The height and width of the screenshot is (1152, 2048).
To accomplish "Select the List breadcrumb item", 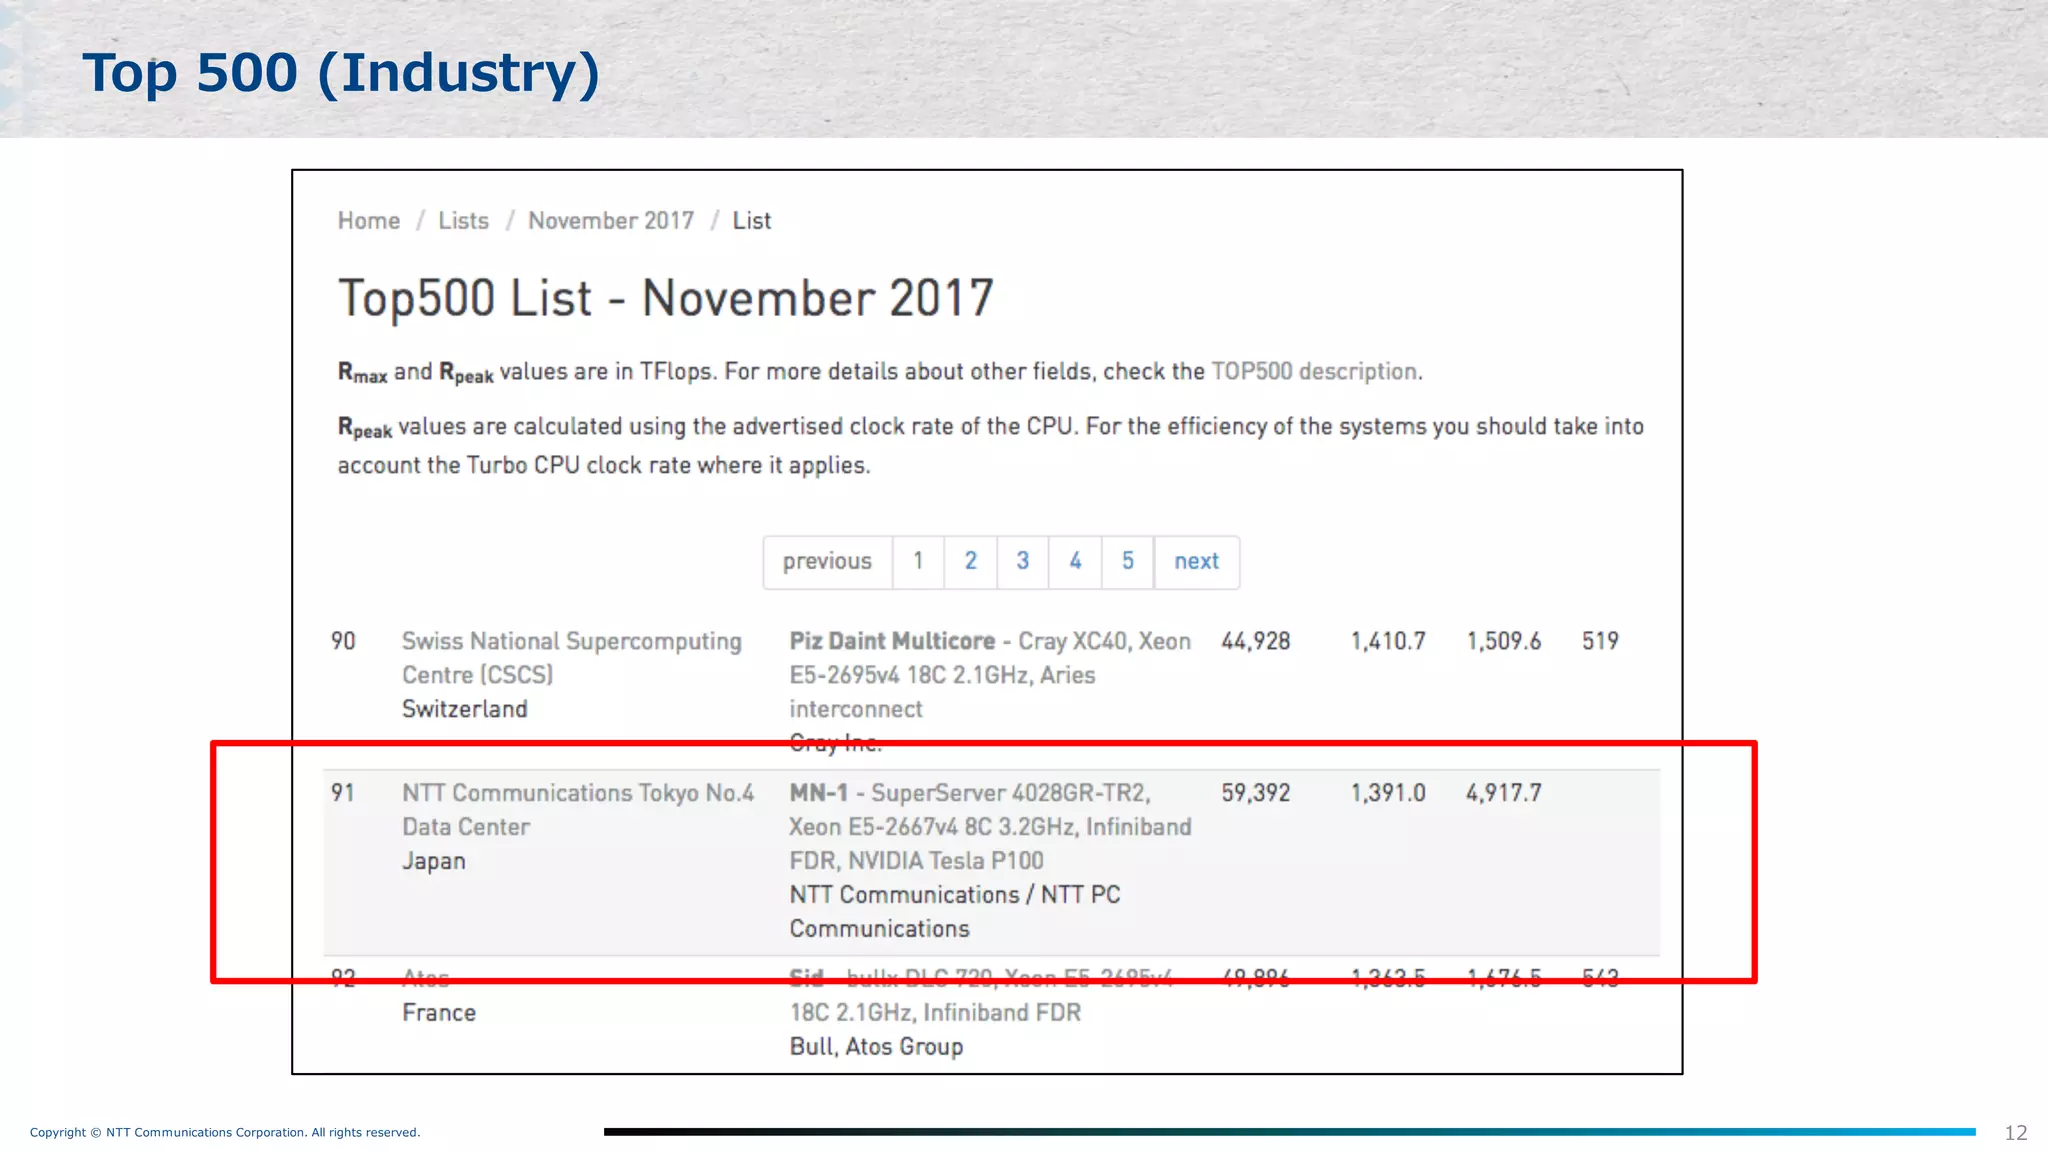I will [752, 221].
